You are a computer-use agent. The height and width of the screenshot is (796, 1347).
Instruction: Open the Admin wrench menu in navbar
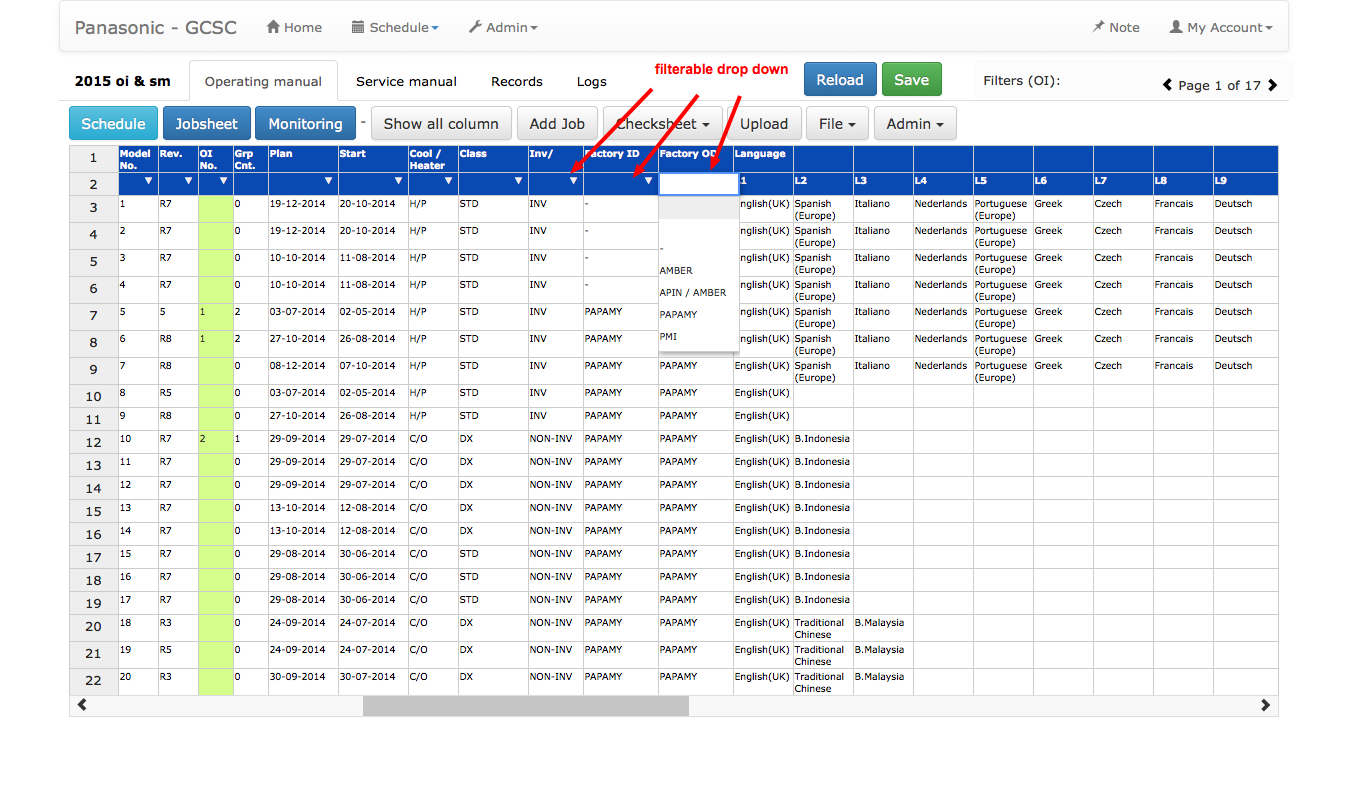502,28
